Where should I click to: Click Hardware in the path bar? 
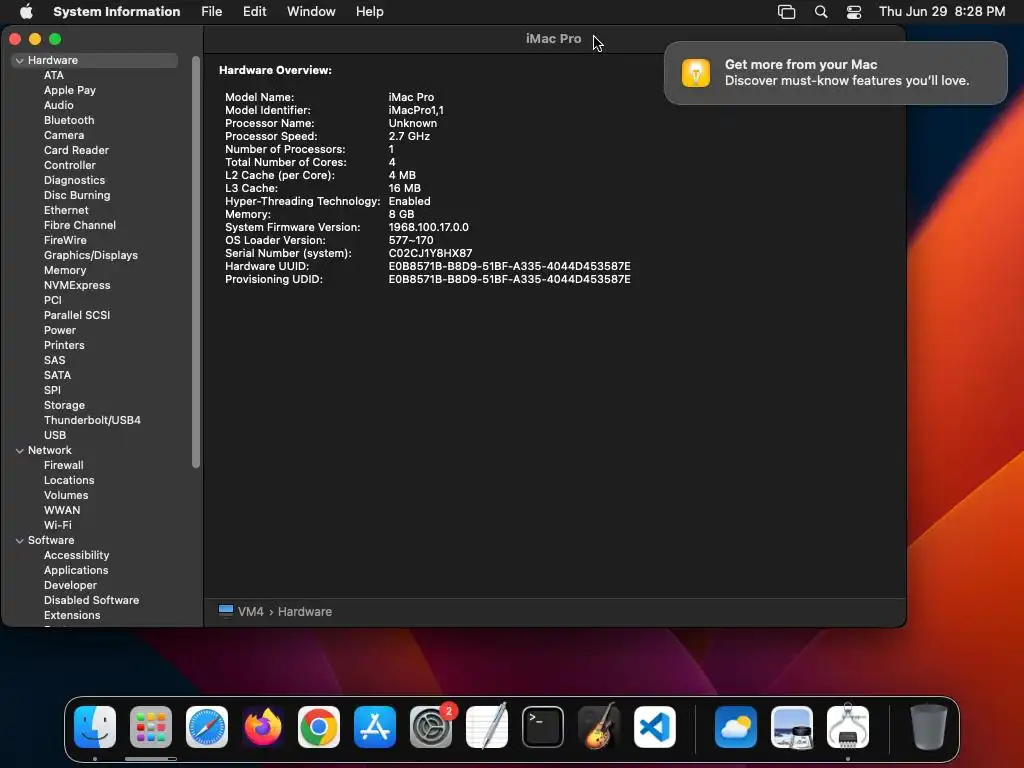304,611
